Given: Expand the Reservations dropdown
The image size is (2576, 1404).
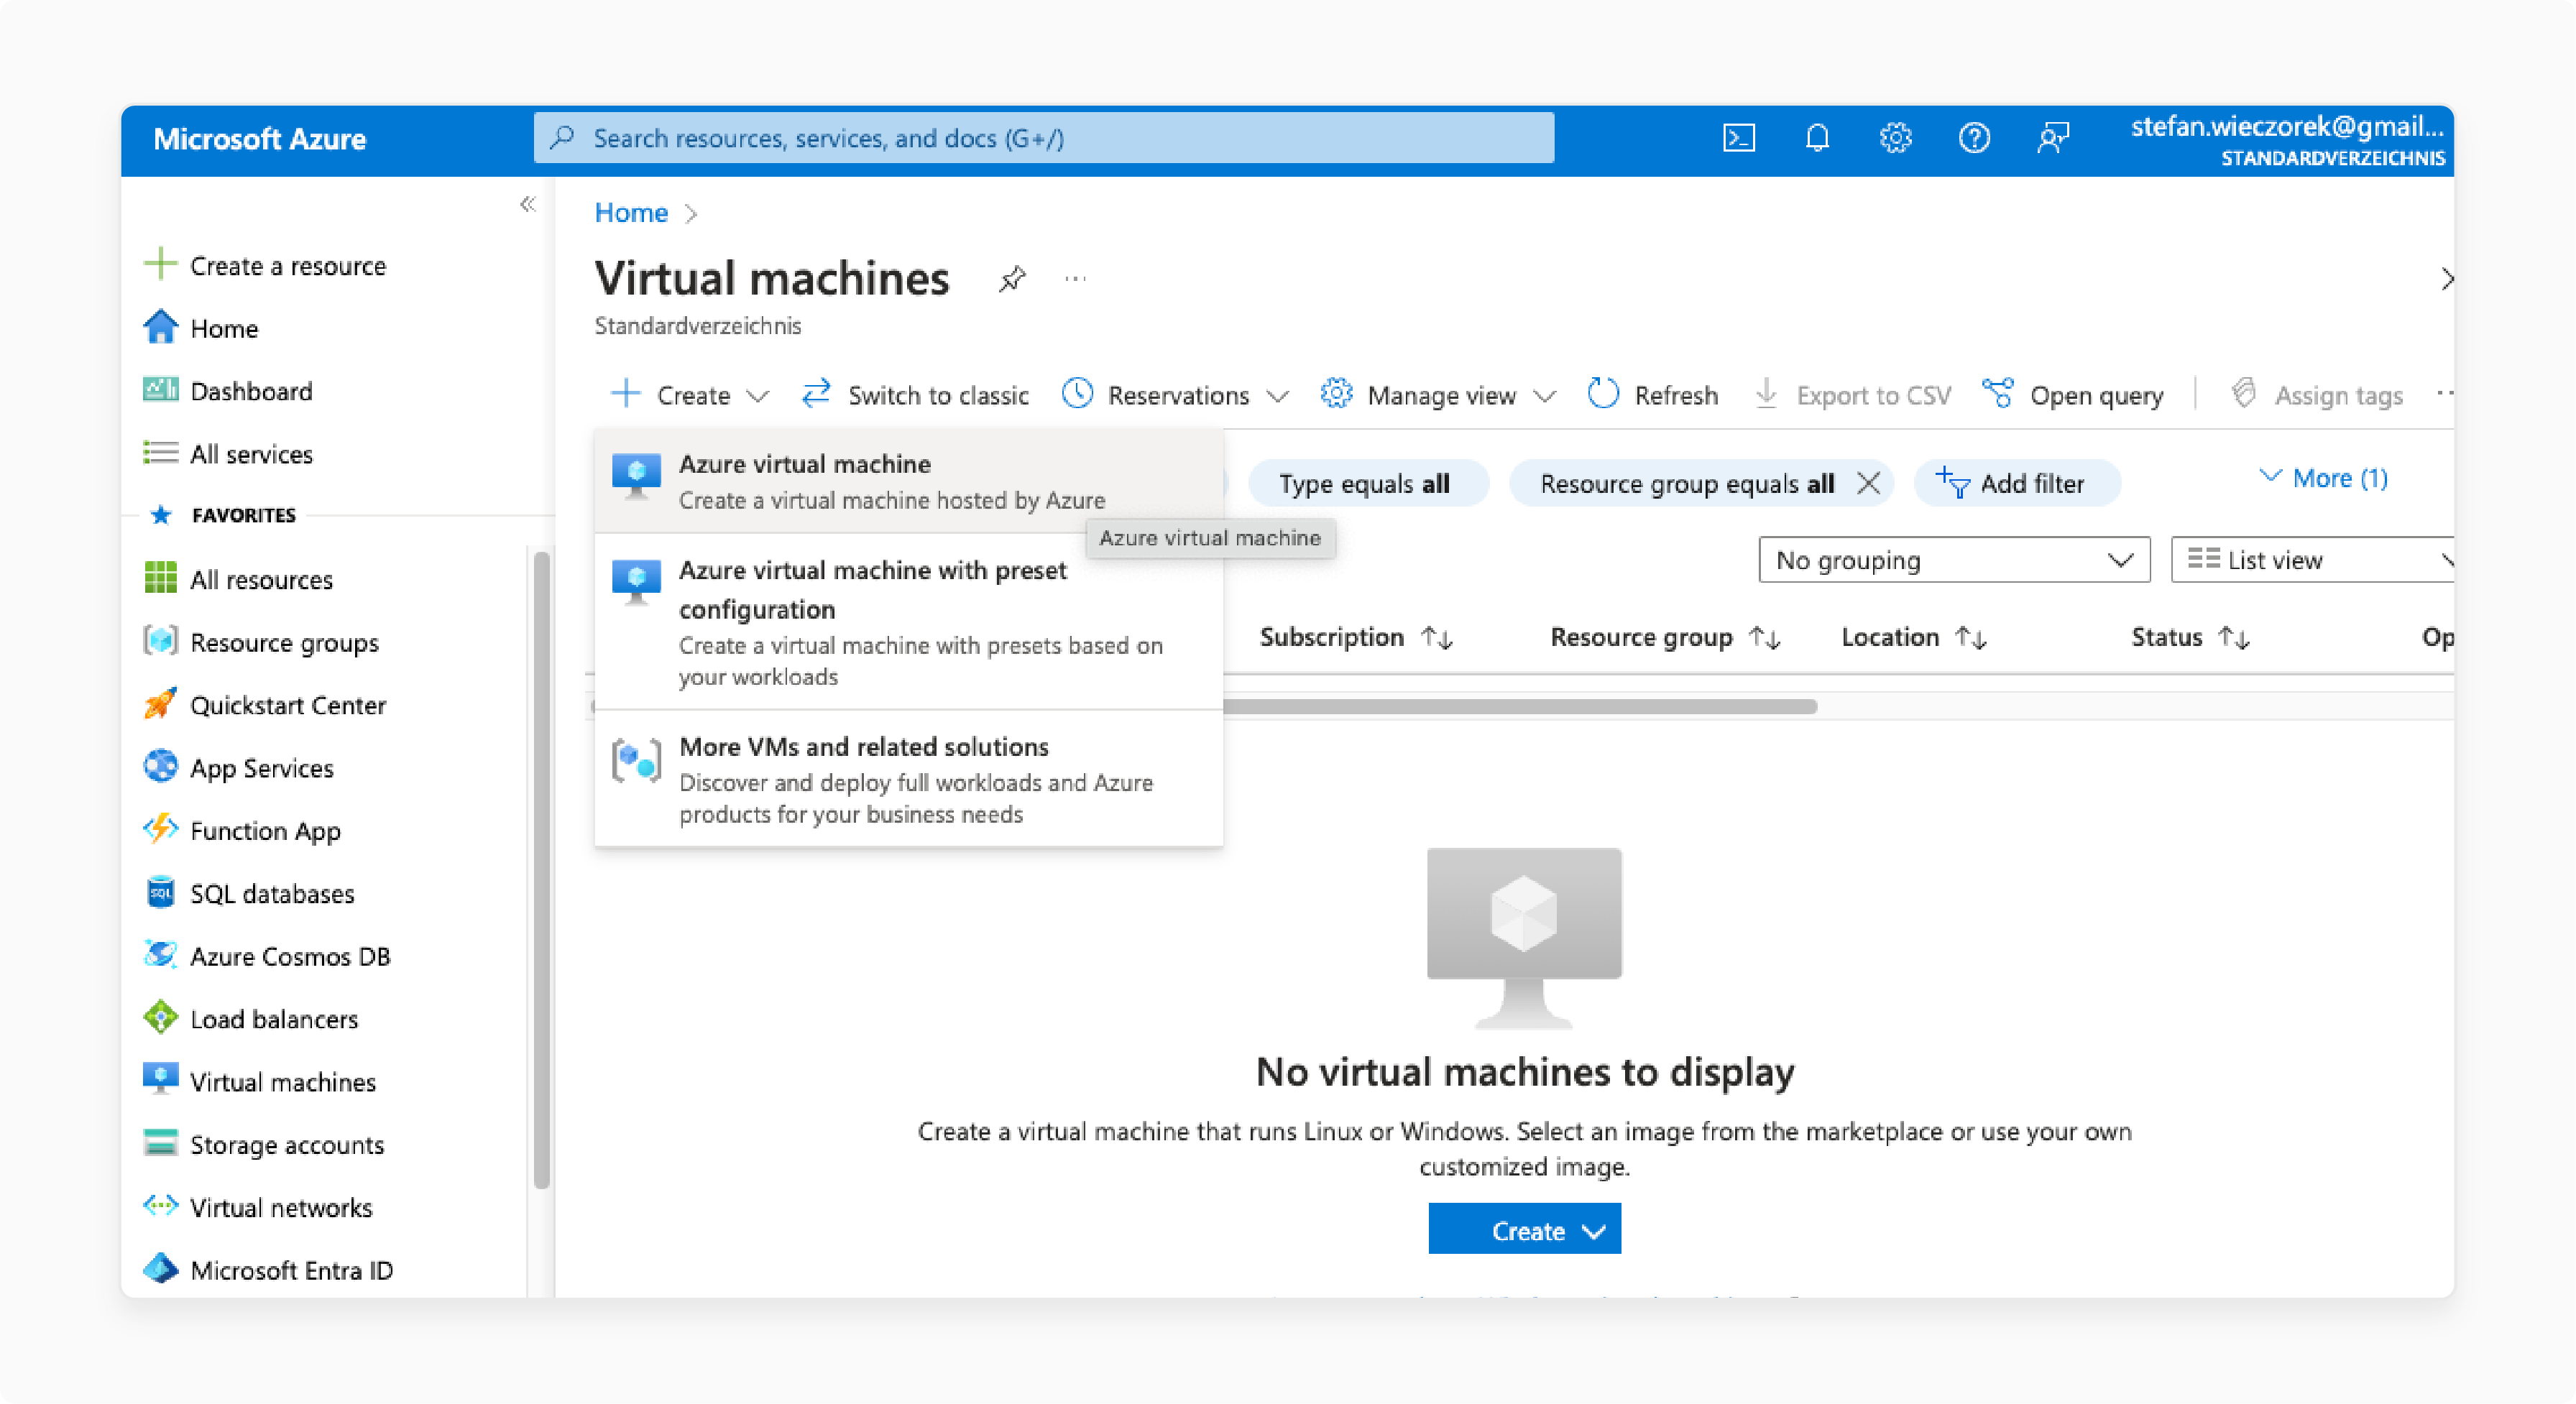Looking at the screenshot, I should (1175, 395).
